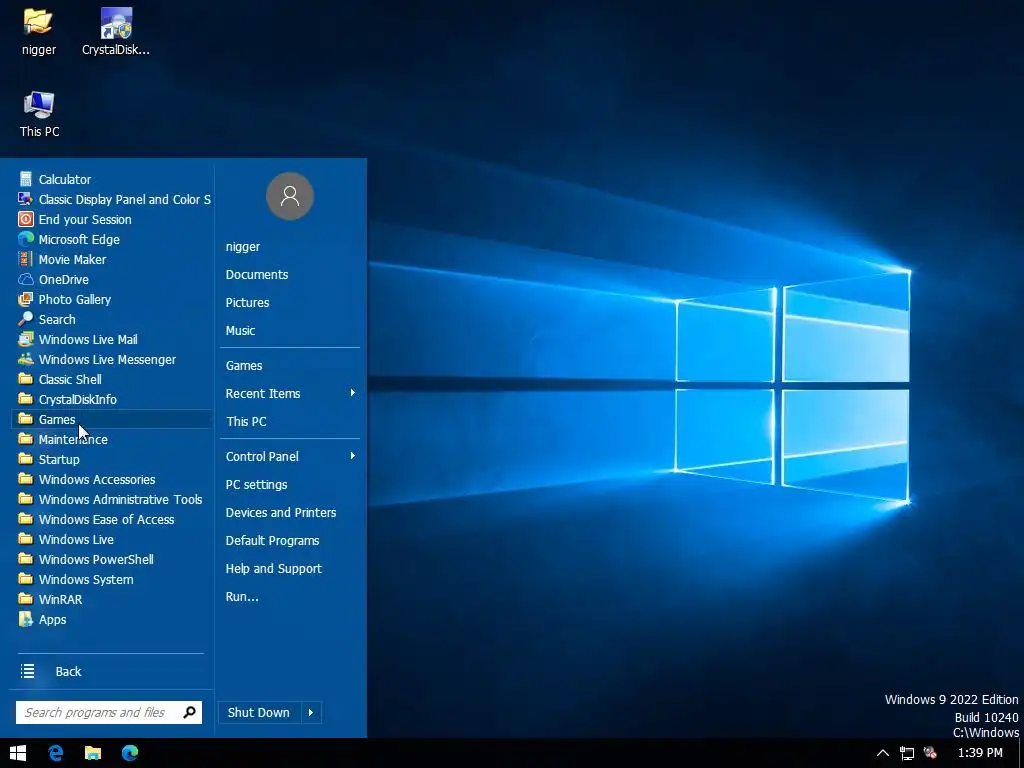This screenshot has width=1024, height=768.
Task: Expand the Windows Administrative Tools folder
Action: 112,500
